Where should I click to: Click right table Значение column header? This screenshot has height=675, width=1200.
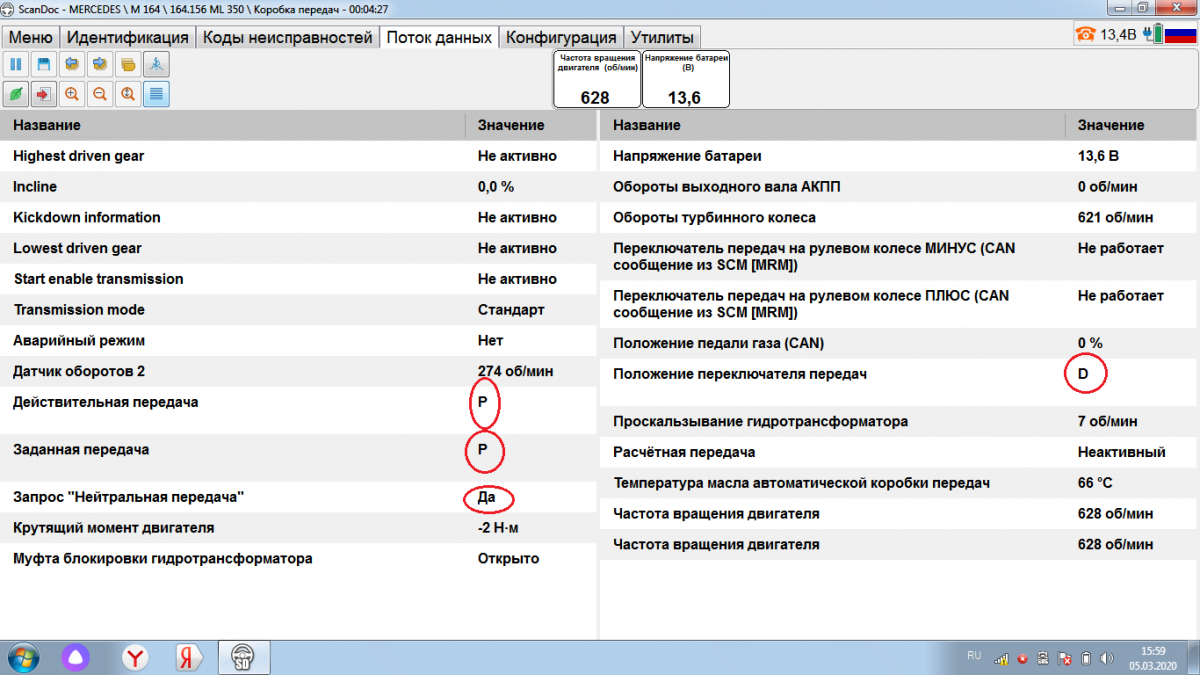(1132, 125)
